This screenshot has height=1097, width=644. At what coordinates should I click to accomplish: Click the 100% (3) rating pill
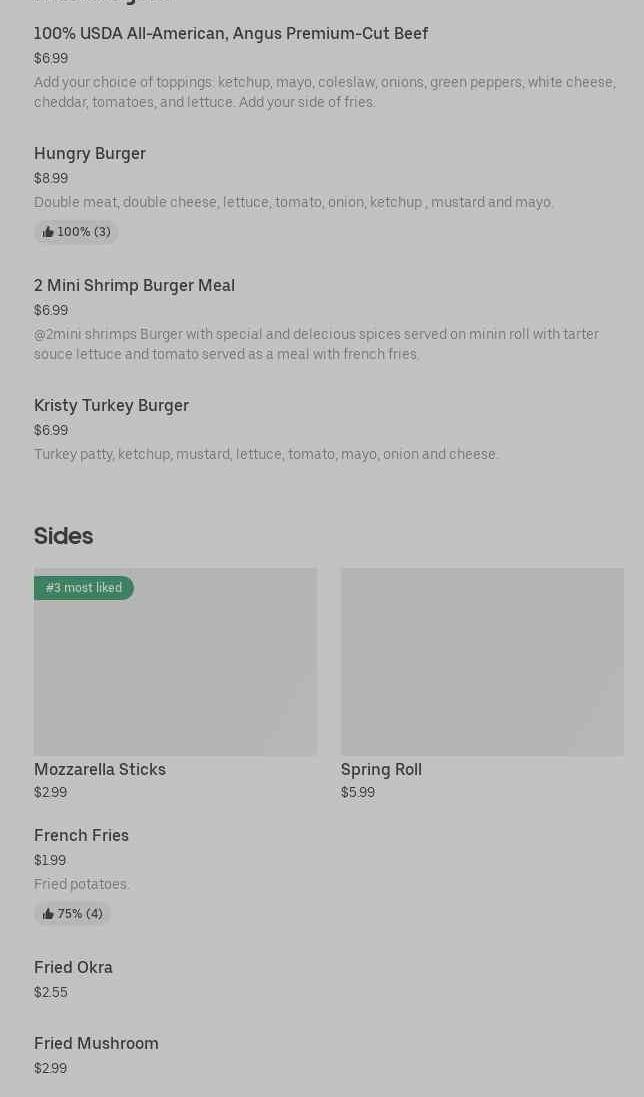pyautogui.click(x=77, y=232)
